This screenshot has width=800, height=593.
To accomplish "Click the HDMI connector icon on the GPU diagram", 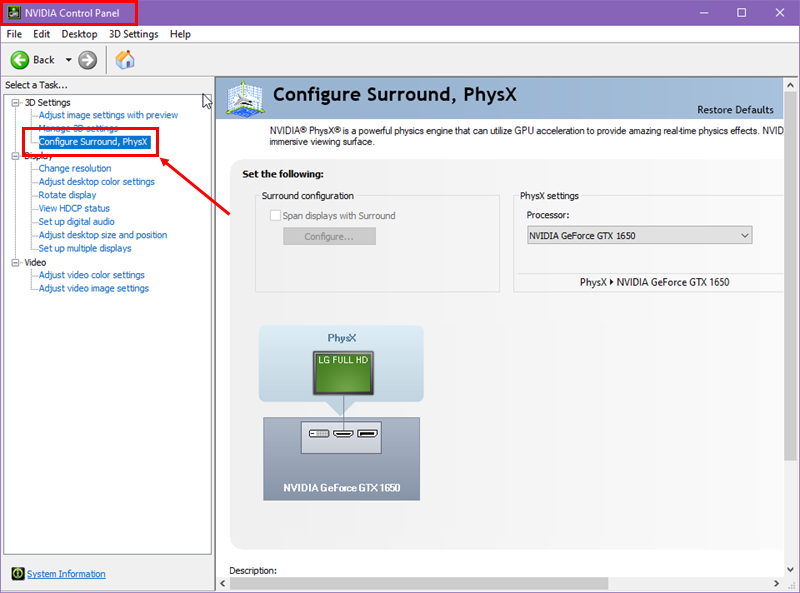I will click(x=343, y=434).
